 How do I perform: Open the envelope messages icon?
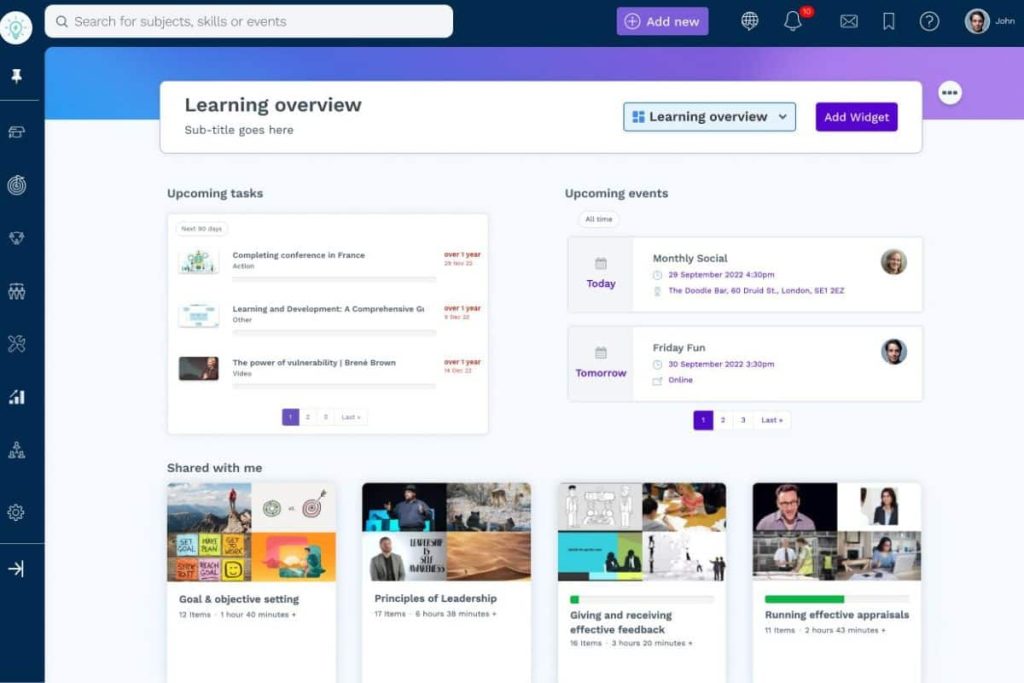pos(849,22)
